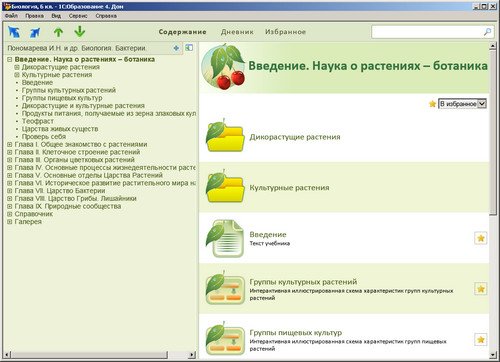The image size is (500, 362).
Task: Select Дикорастущие и культурные растения tree item
Action: pyautogui.click(x=83, y=106)
